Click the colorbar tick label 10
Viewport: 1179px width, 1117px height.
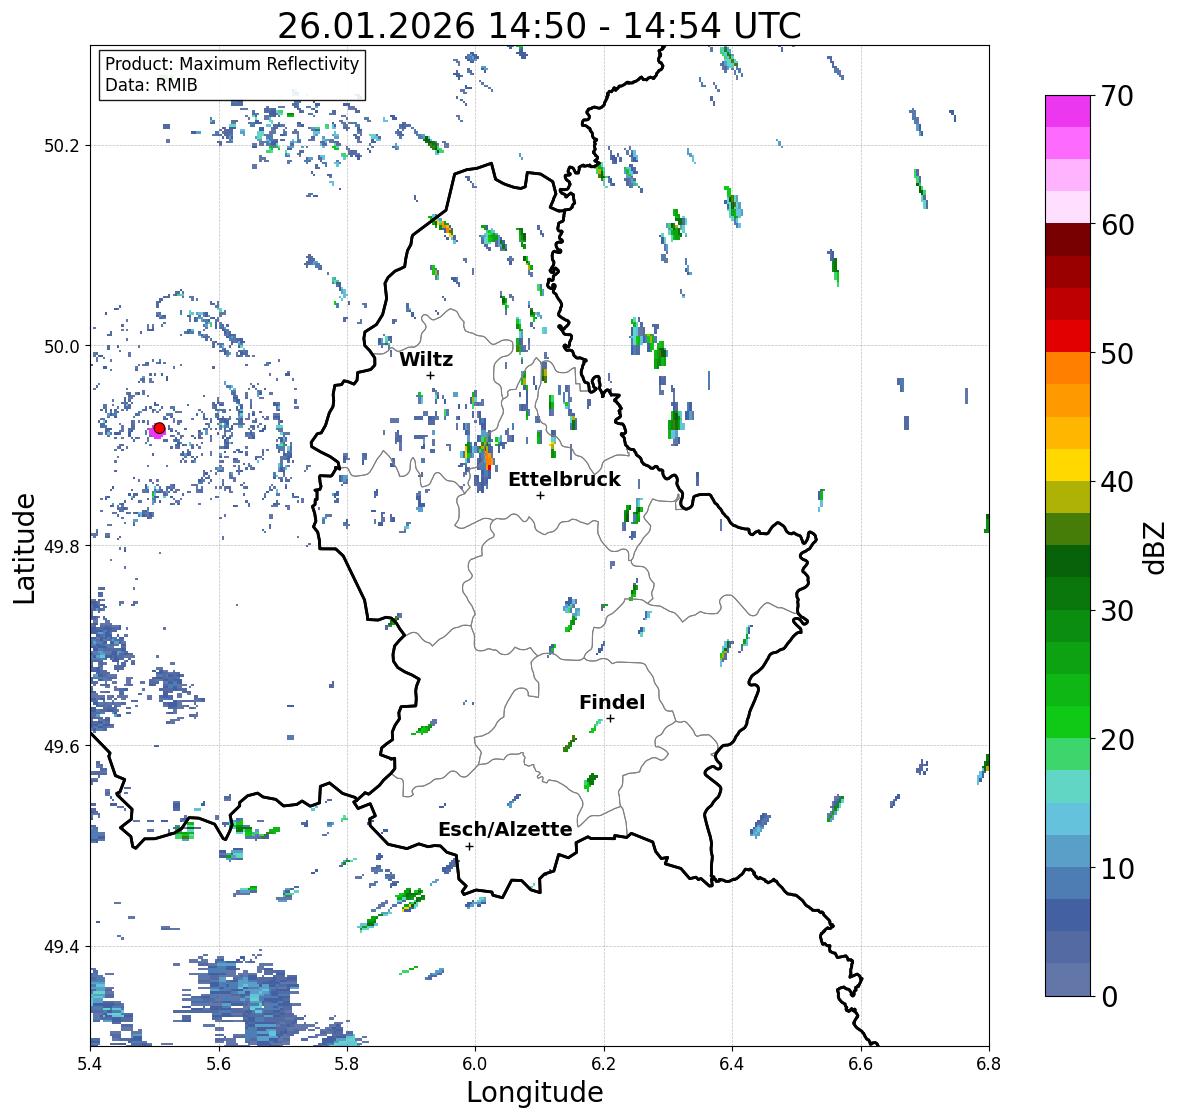tap(1117, 868)
